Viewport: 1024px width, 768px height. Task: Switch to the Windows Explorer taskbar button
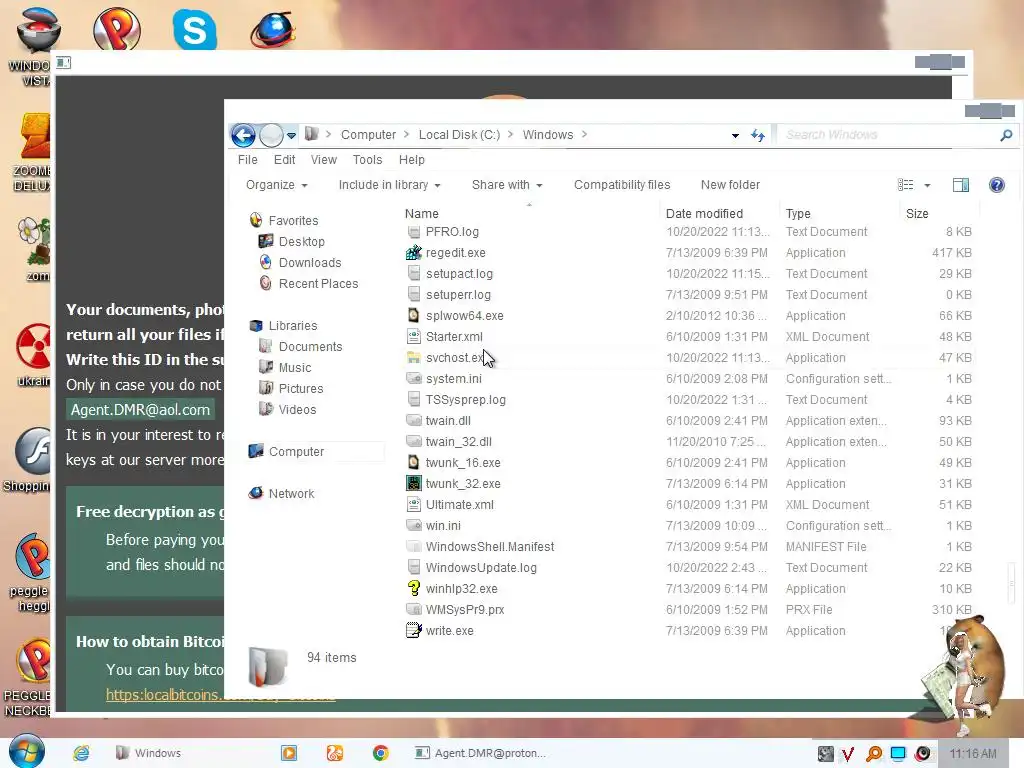coord(148,753)
